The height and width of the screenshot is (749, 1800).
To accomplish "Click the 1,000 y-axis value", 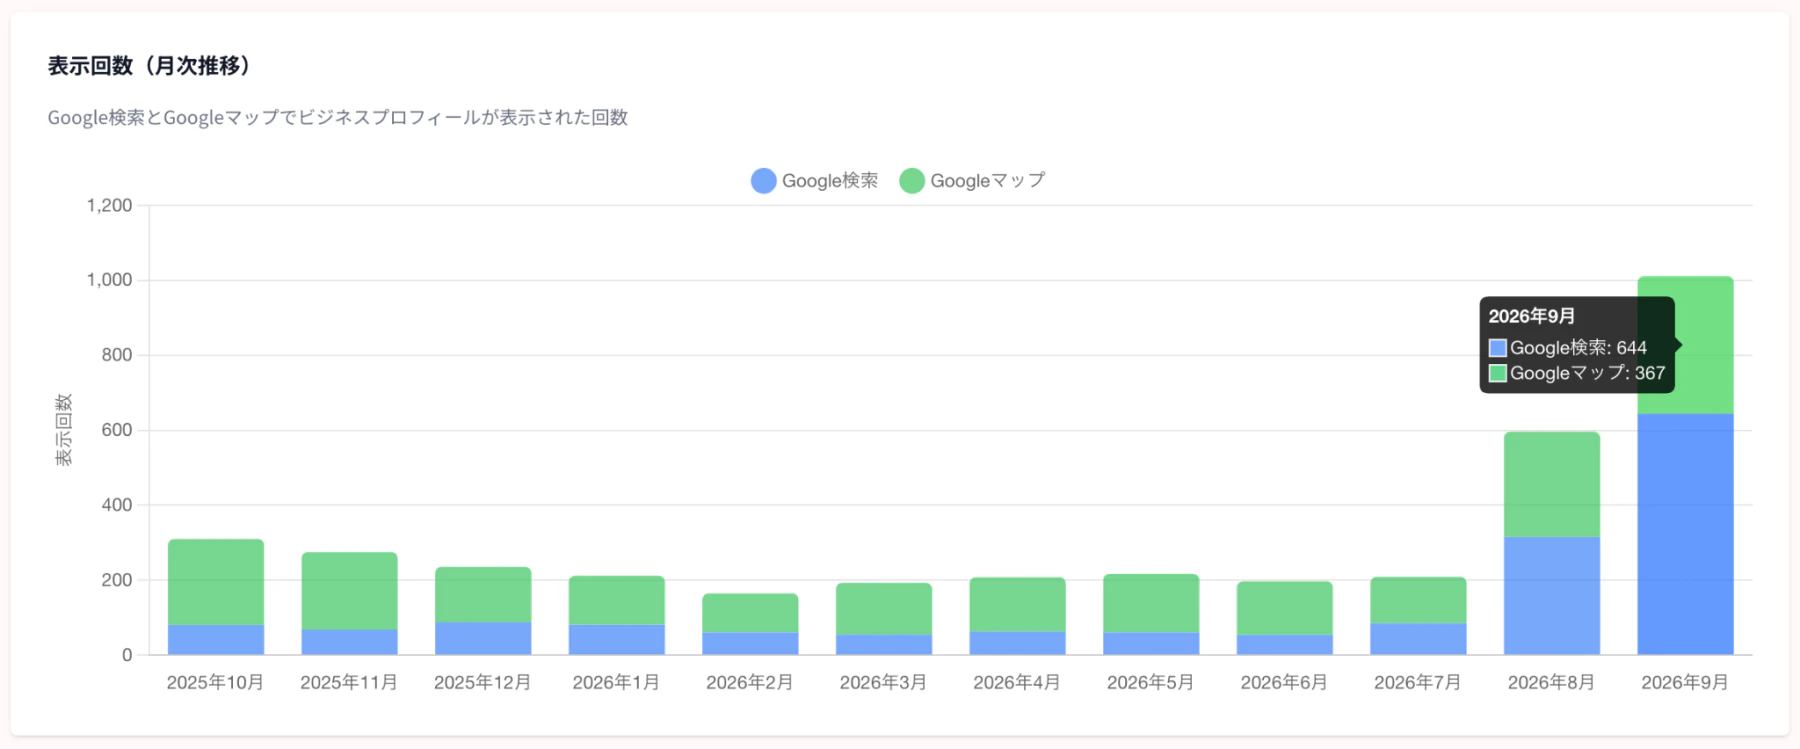I will 110,280.
